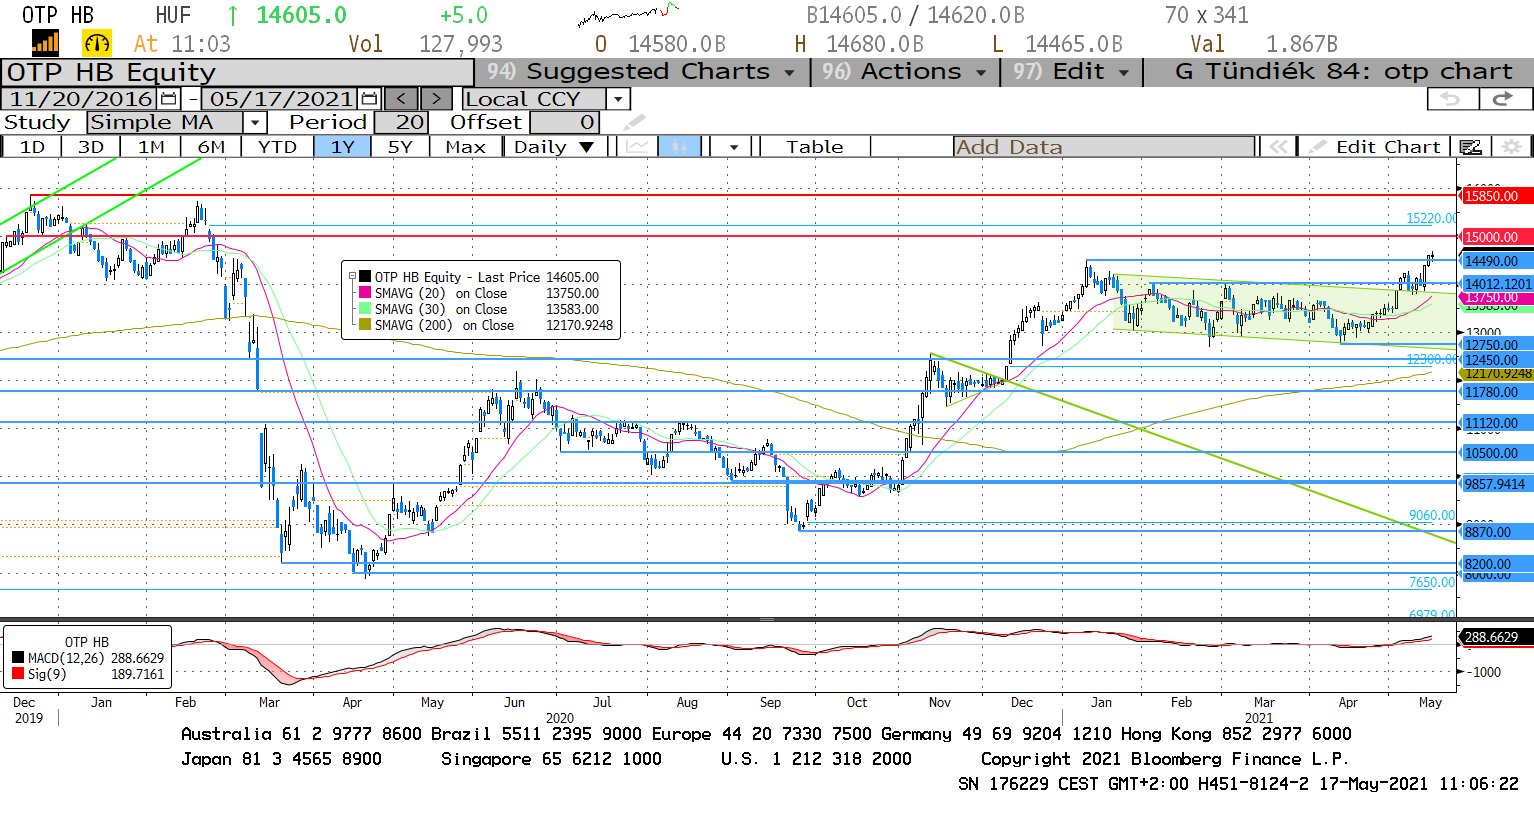
Task: Click the magenta SMAVG (20) legend swatch
Action: (365, 293)
